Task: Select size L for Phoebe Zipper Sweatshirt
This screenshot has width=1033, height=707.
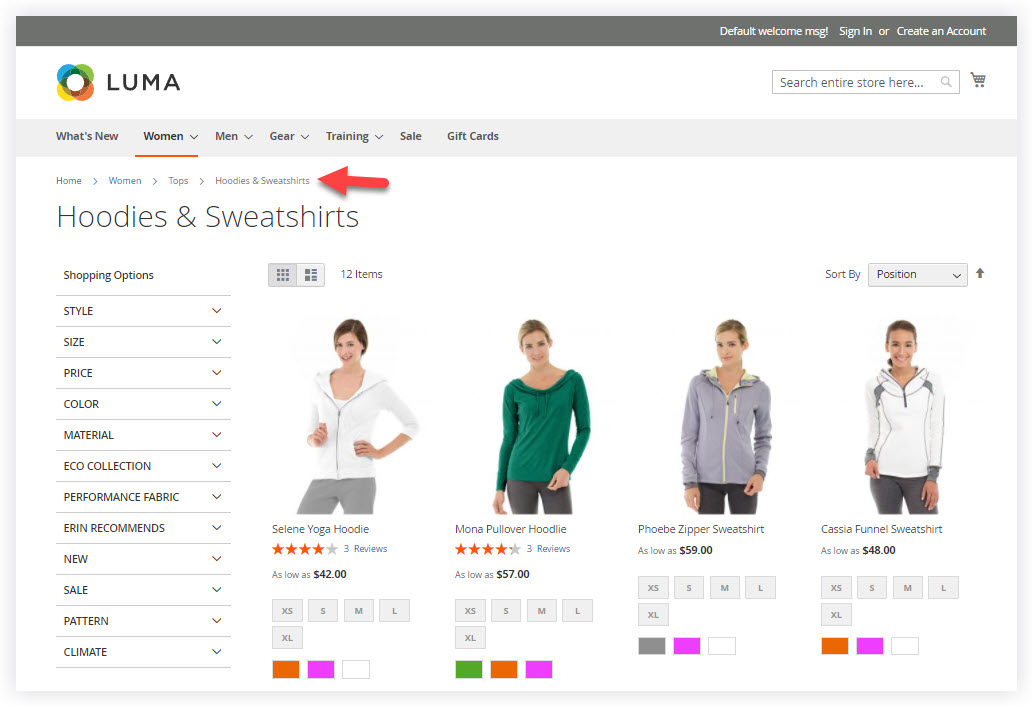Action: click(760, 587)
